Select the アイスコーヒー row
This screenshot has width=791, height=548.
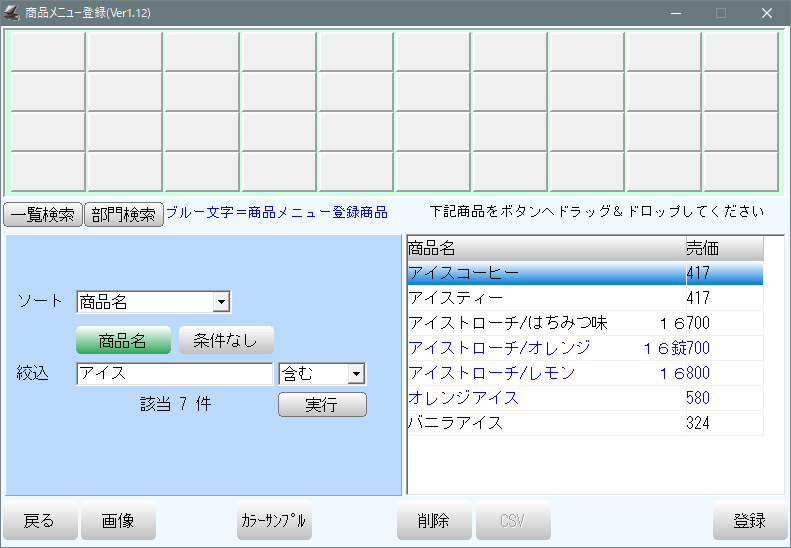tap(585, 273)
